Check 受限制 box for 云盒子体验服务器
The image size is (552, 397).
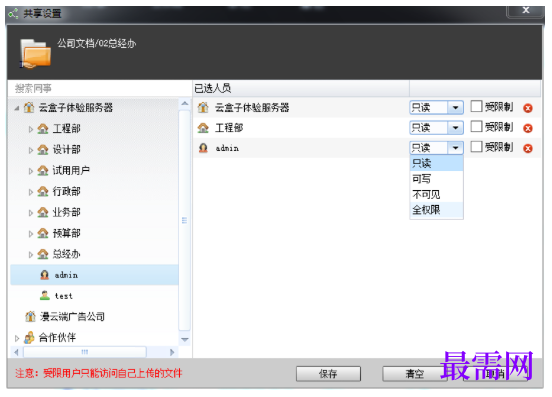click(476, 106)
